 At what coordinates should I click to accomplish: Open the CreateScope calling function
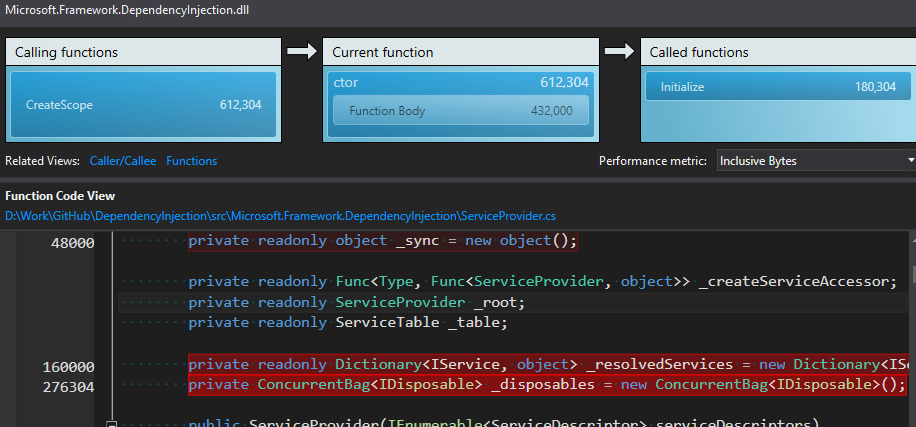point(143,105)
